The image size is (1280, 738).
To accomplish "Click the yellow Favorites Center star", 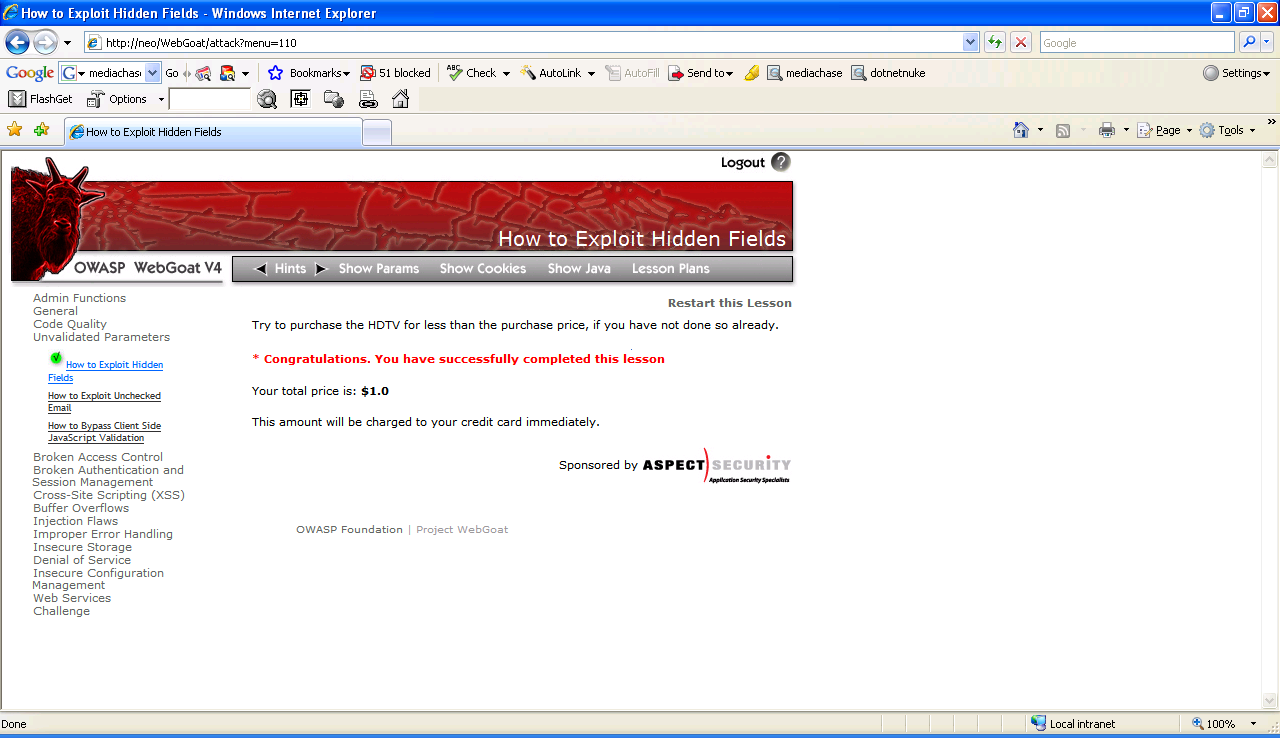I will (x=14, y=130).
